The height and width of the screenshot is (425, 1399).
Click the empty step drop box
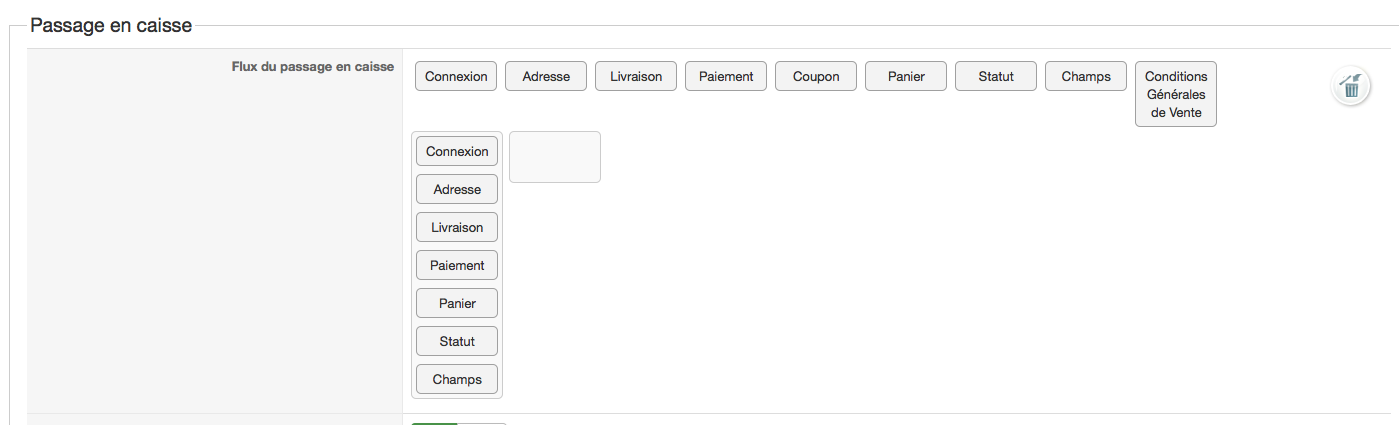(555, 157)
